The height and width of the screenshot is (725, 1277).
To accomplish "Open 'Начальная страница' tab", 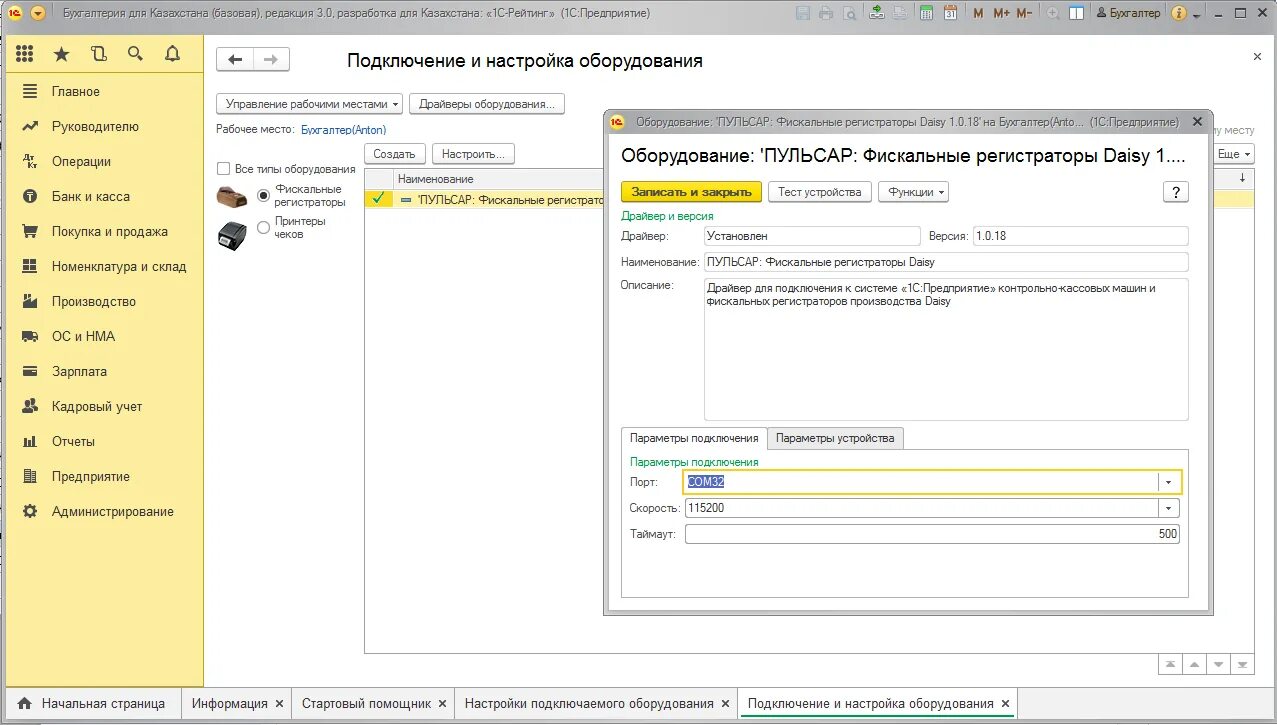I will [92, 703].
